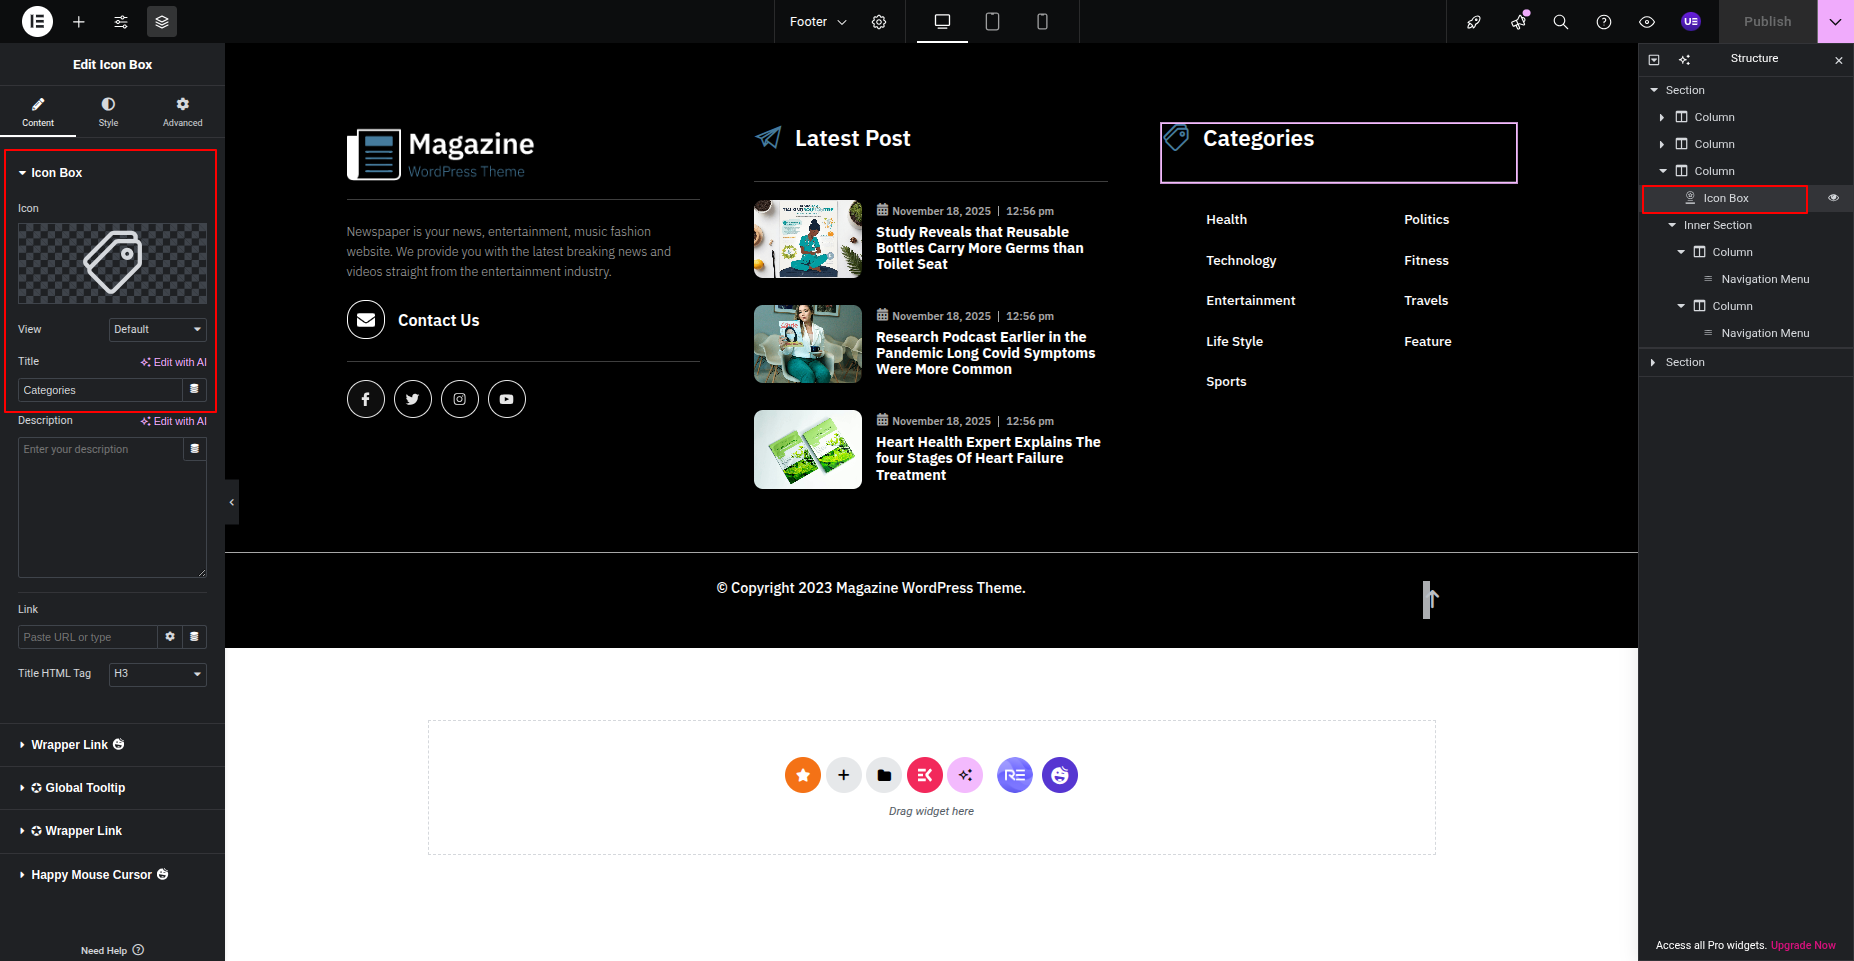The image size is (1854, 961).
Task: Toggle visibility of Icon Box in Structure
Action: 1833,198
